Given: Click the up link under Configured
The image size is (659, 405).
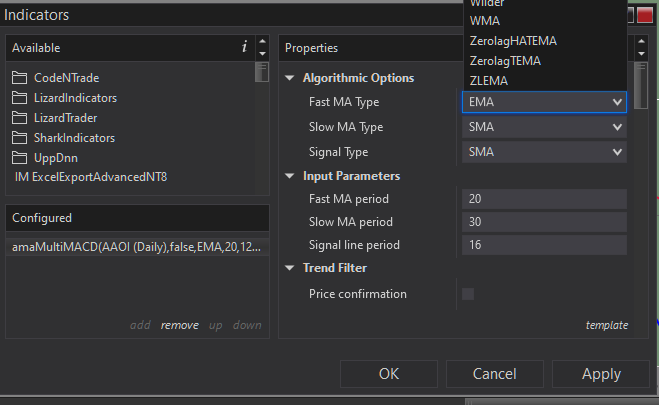Looking at the screenshot, I should click(x=215, y=325).
